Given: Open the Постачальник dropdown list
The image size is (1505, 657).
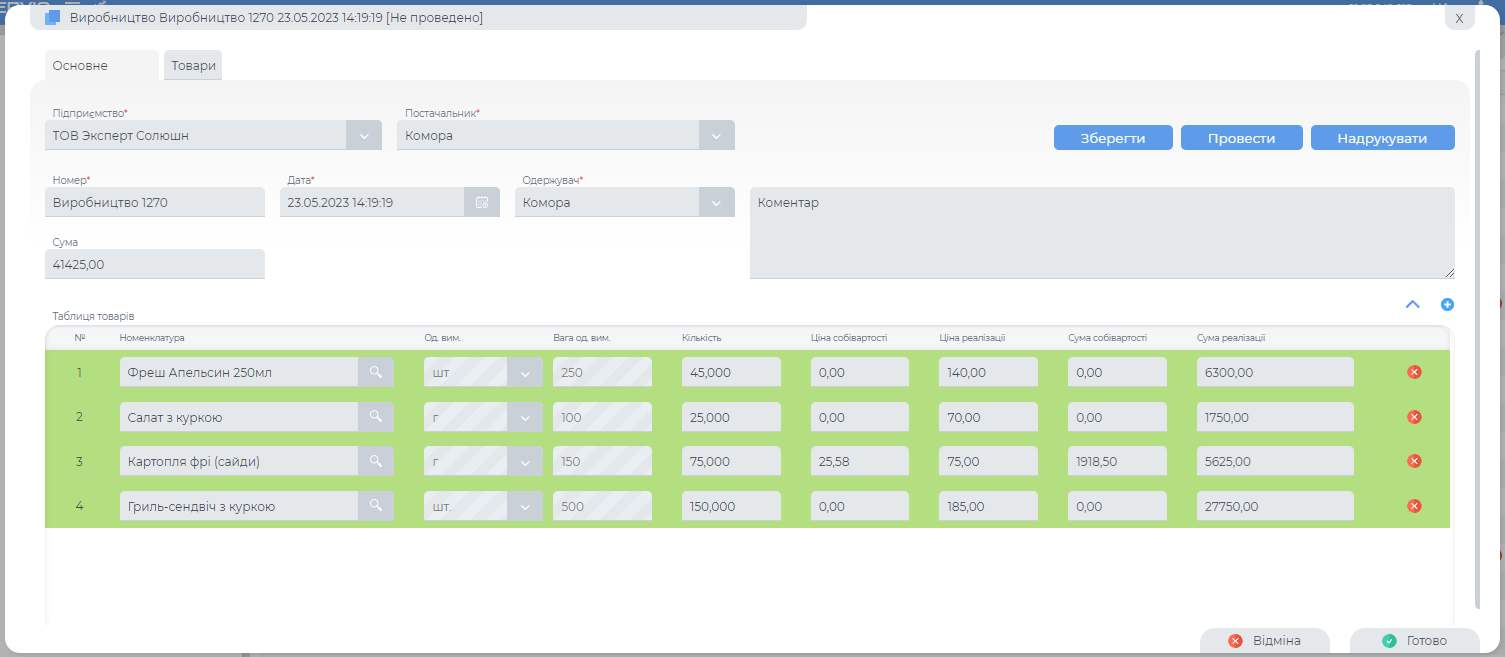Looking at the screenshot, I should 716,135.
